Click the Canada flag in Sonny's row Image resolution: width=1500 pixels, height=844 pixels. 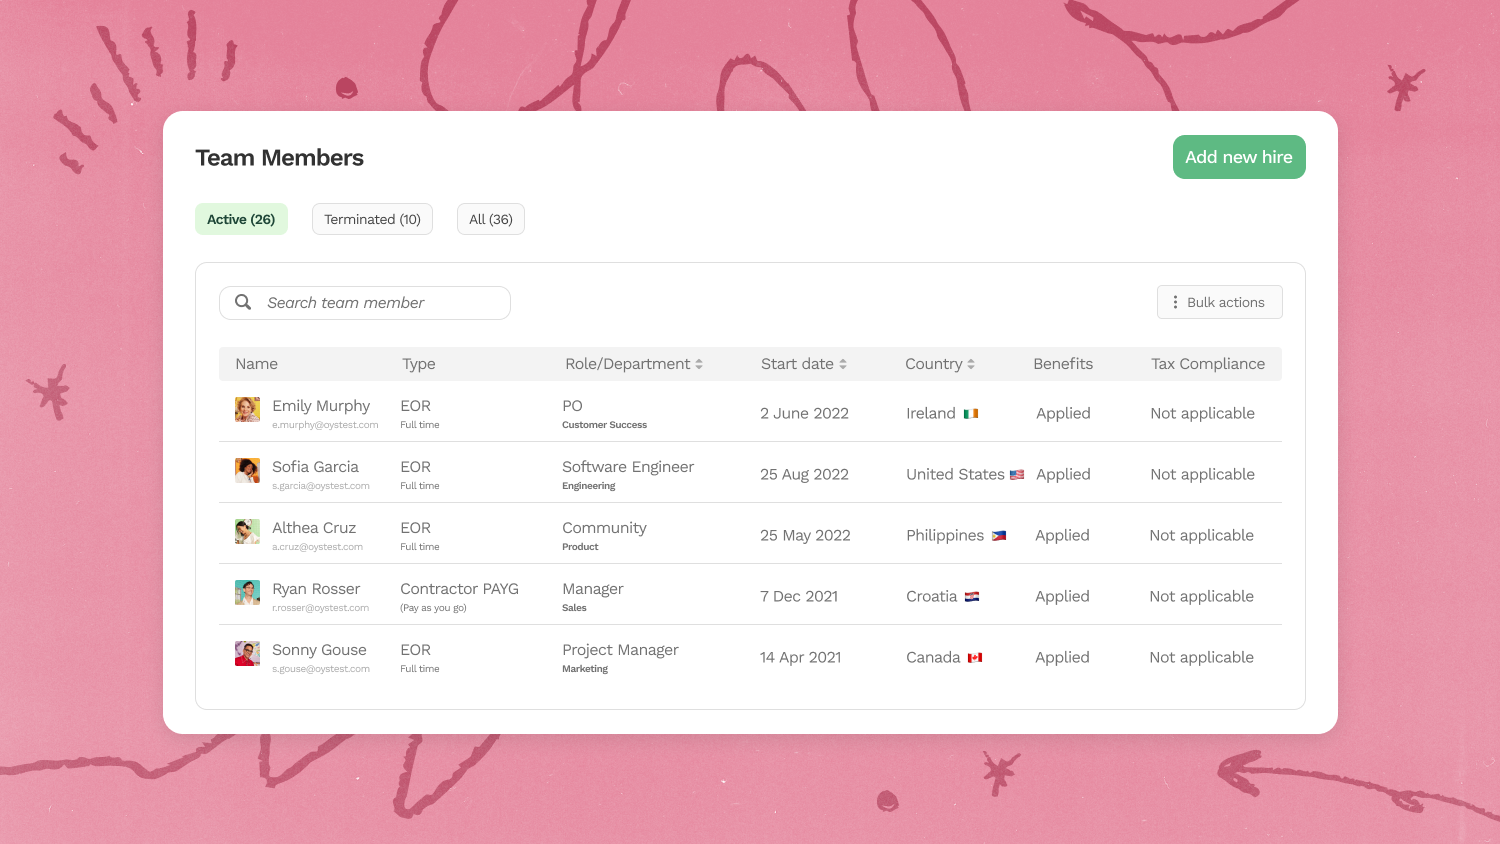coord(975,657)
